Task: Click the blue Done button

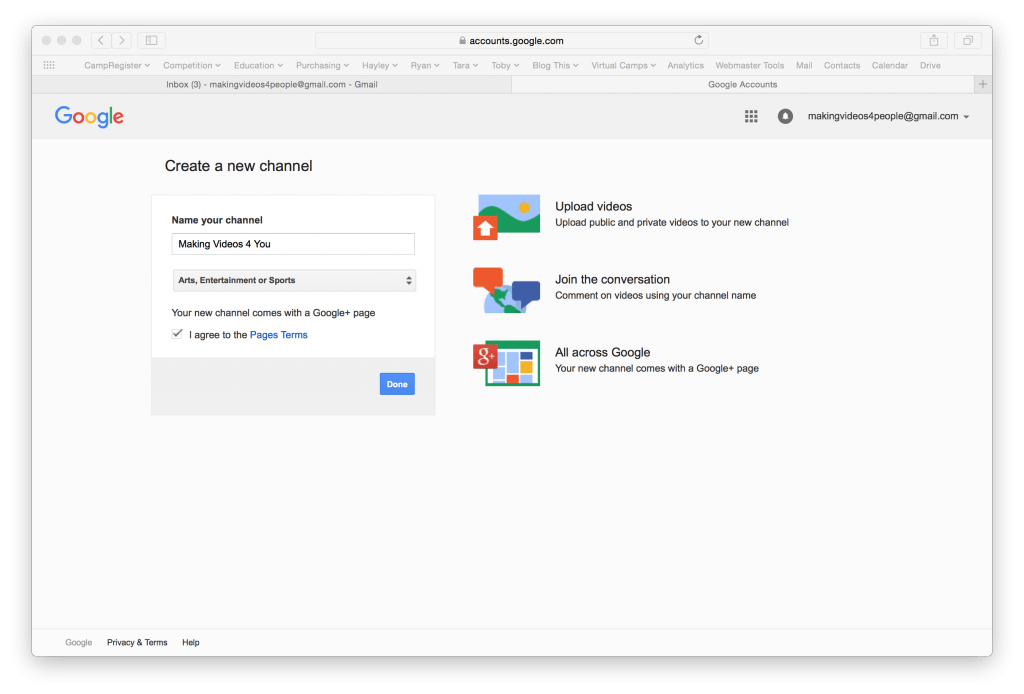Action: 397,384
